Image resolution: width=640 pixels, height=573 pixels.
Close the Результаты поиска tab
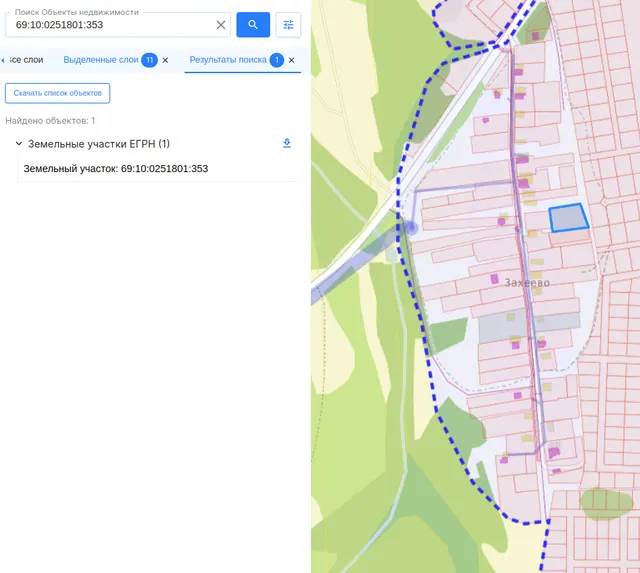click(x=291, y=60)
